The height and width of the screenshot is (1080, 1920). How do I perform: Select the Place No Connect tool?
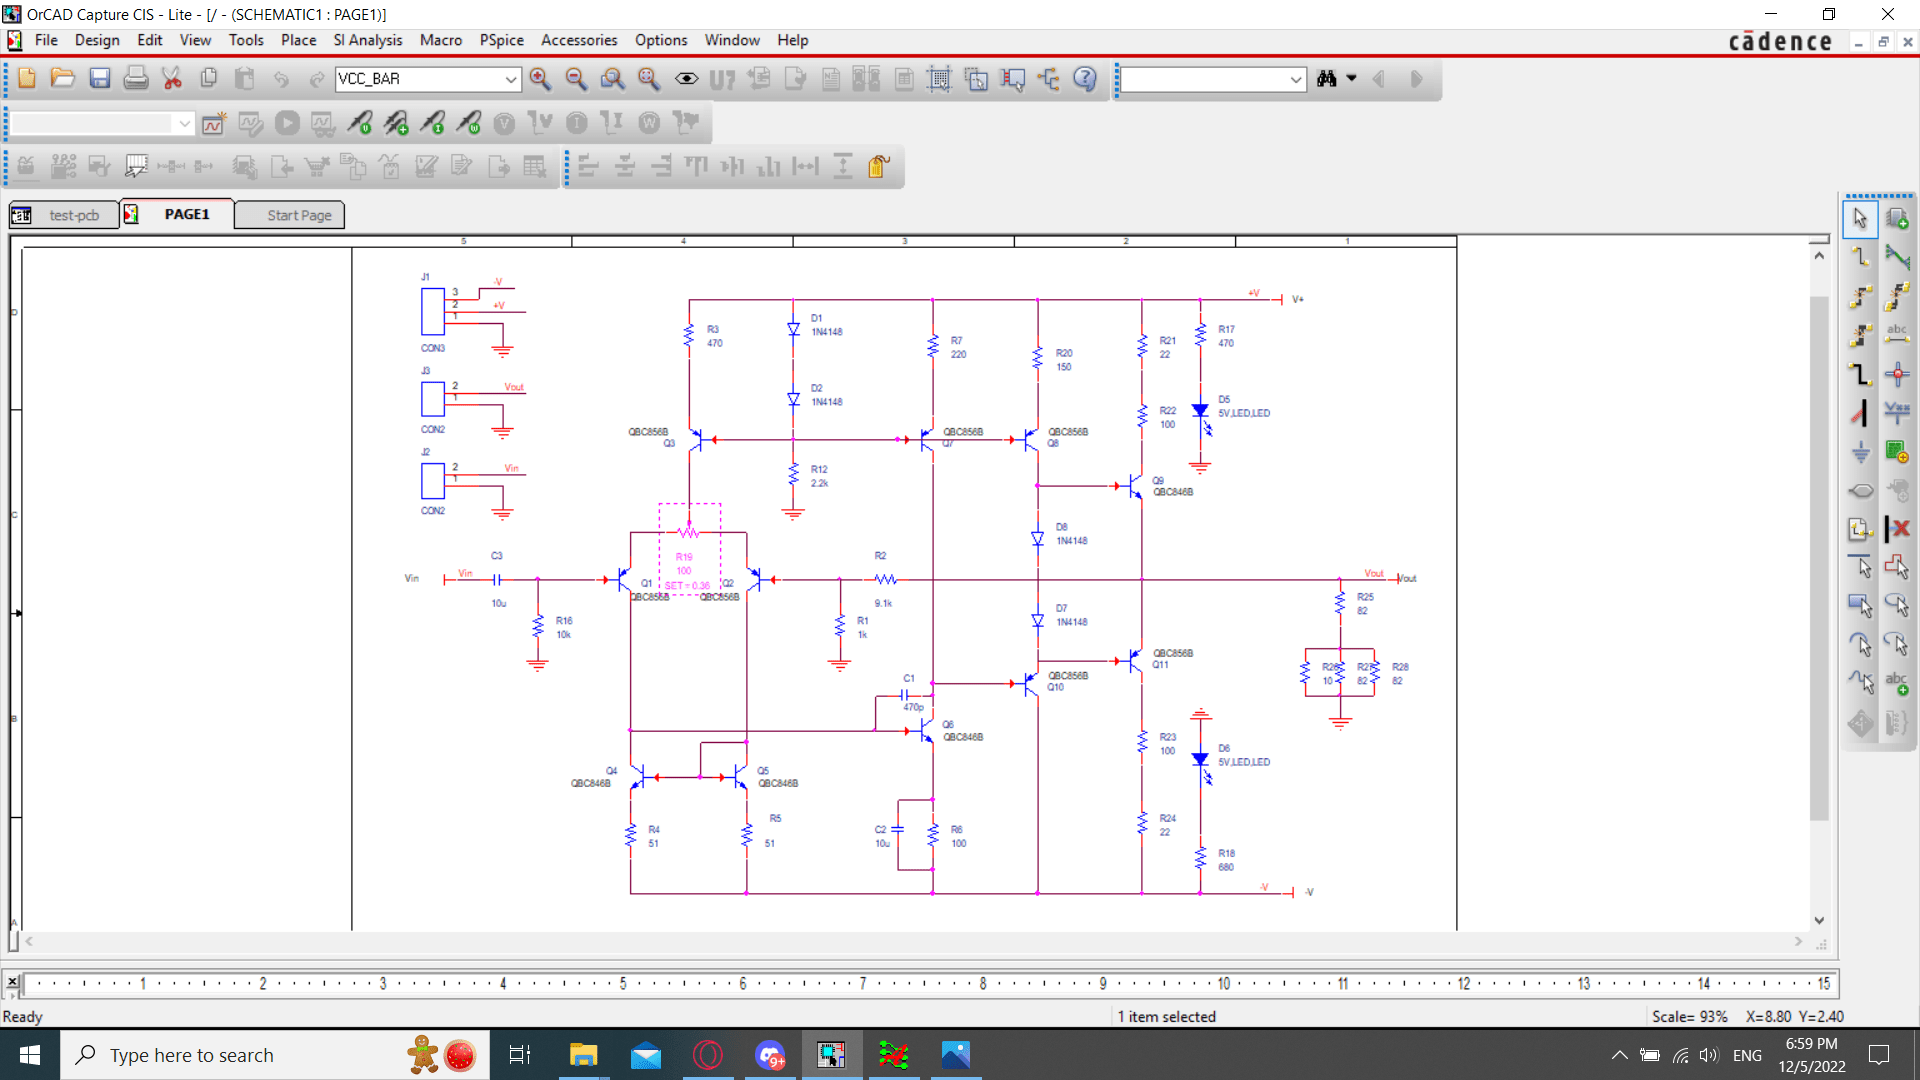point(1899,529)
